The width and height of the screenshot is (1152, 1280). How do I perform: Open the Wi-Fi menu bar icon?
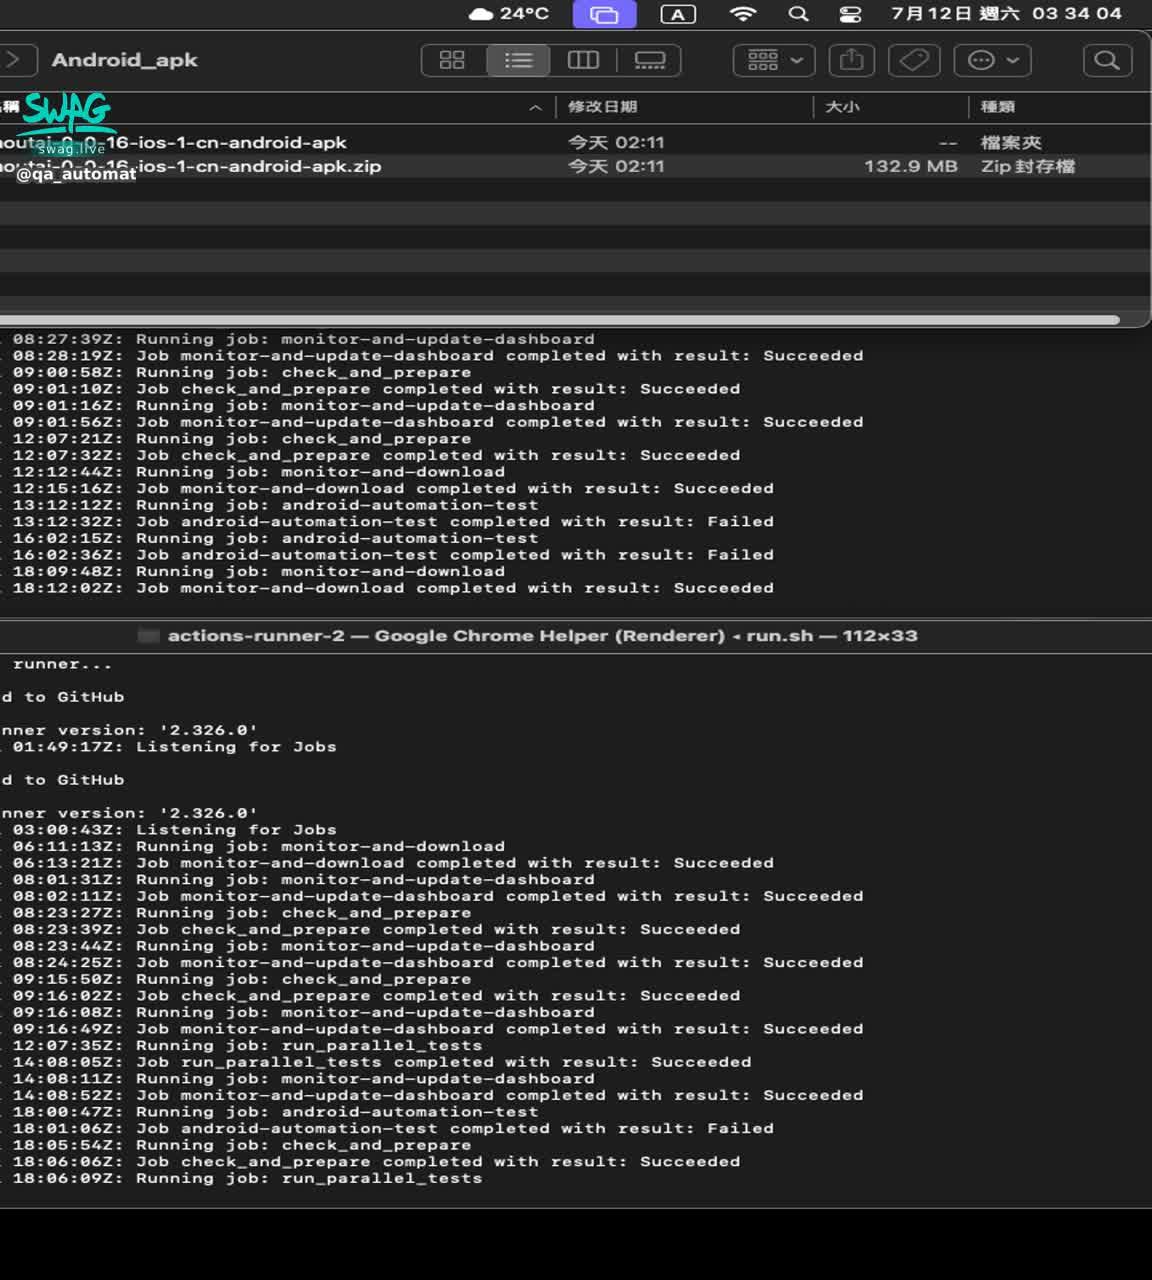743,14
